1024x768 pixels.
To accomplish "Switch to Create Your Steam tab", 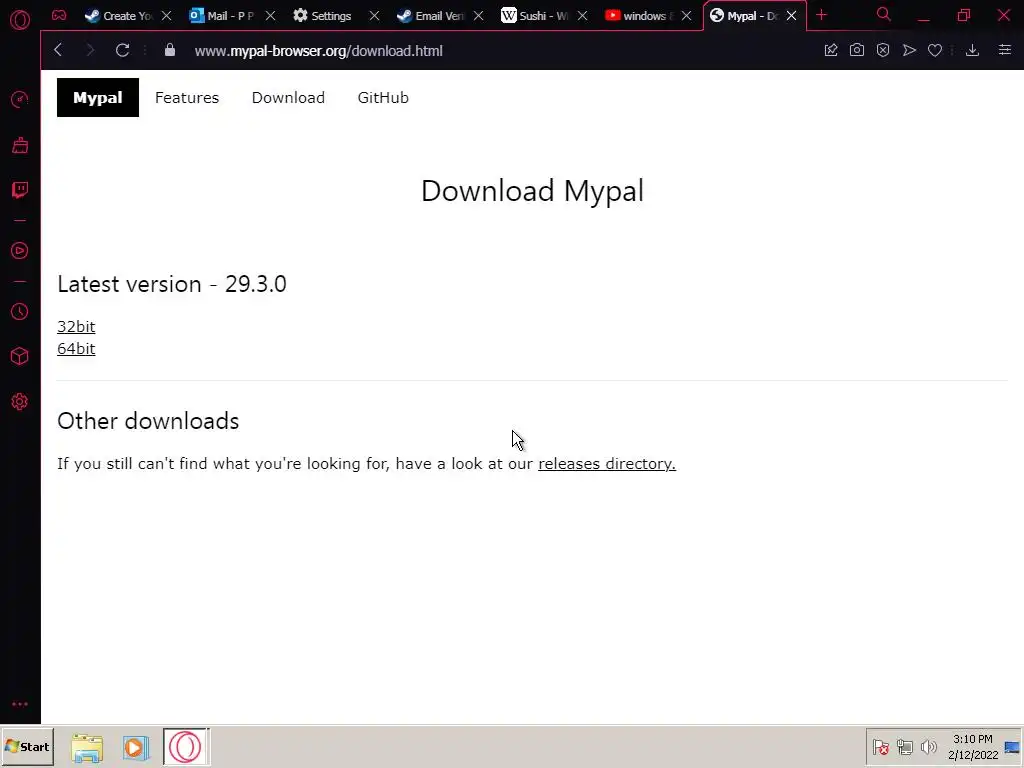I will pos(119,16).
